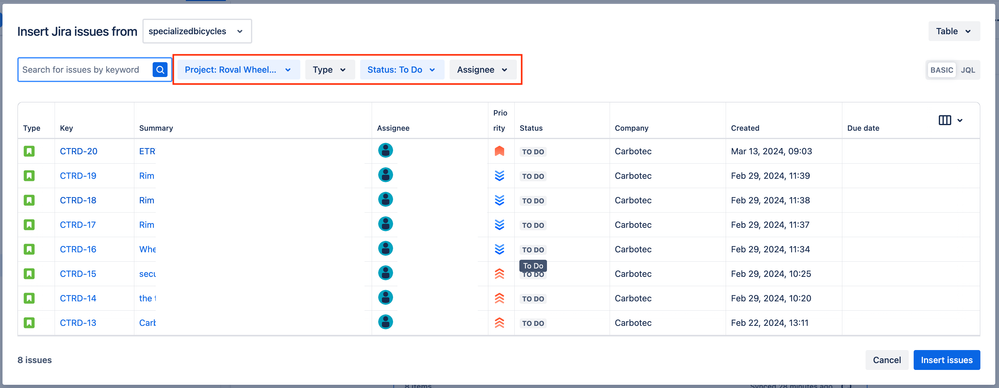Open issue key CTRD-17 link

(78, 225)
